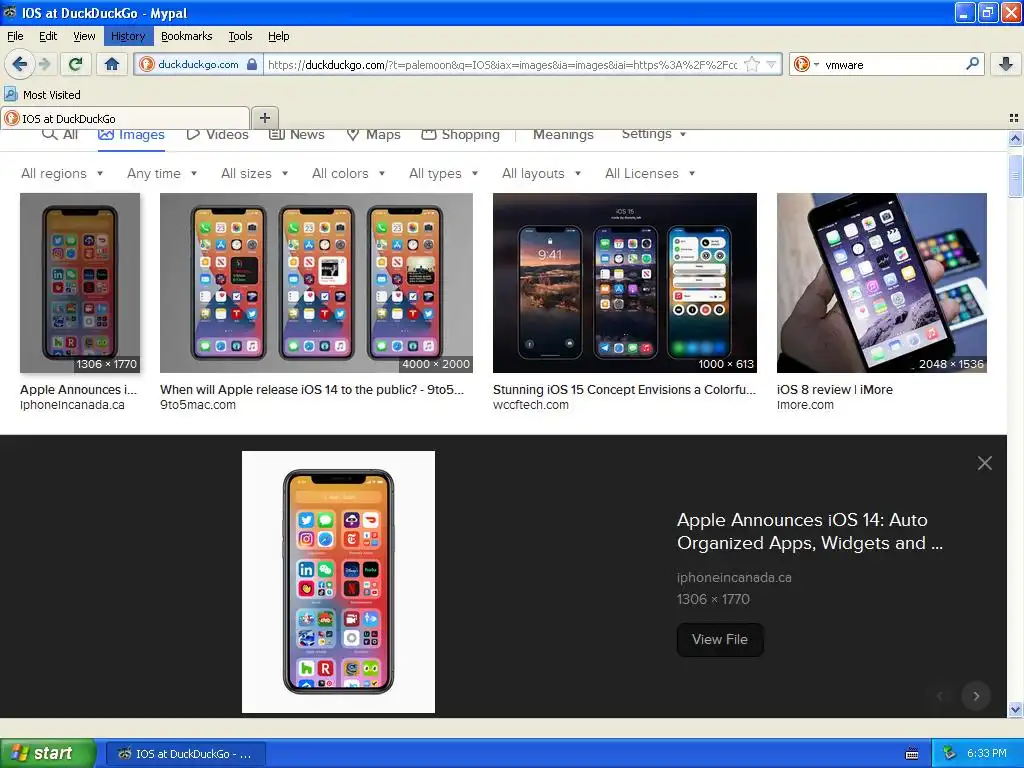The image size is (1024, 768).
Task: Expand the All types filter
Action: coord(444,174)
